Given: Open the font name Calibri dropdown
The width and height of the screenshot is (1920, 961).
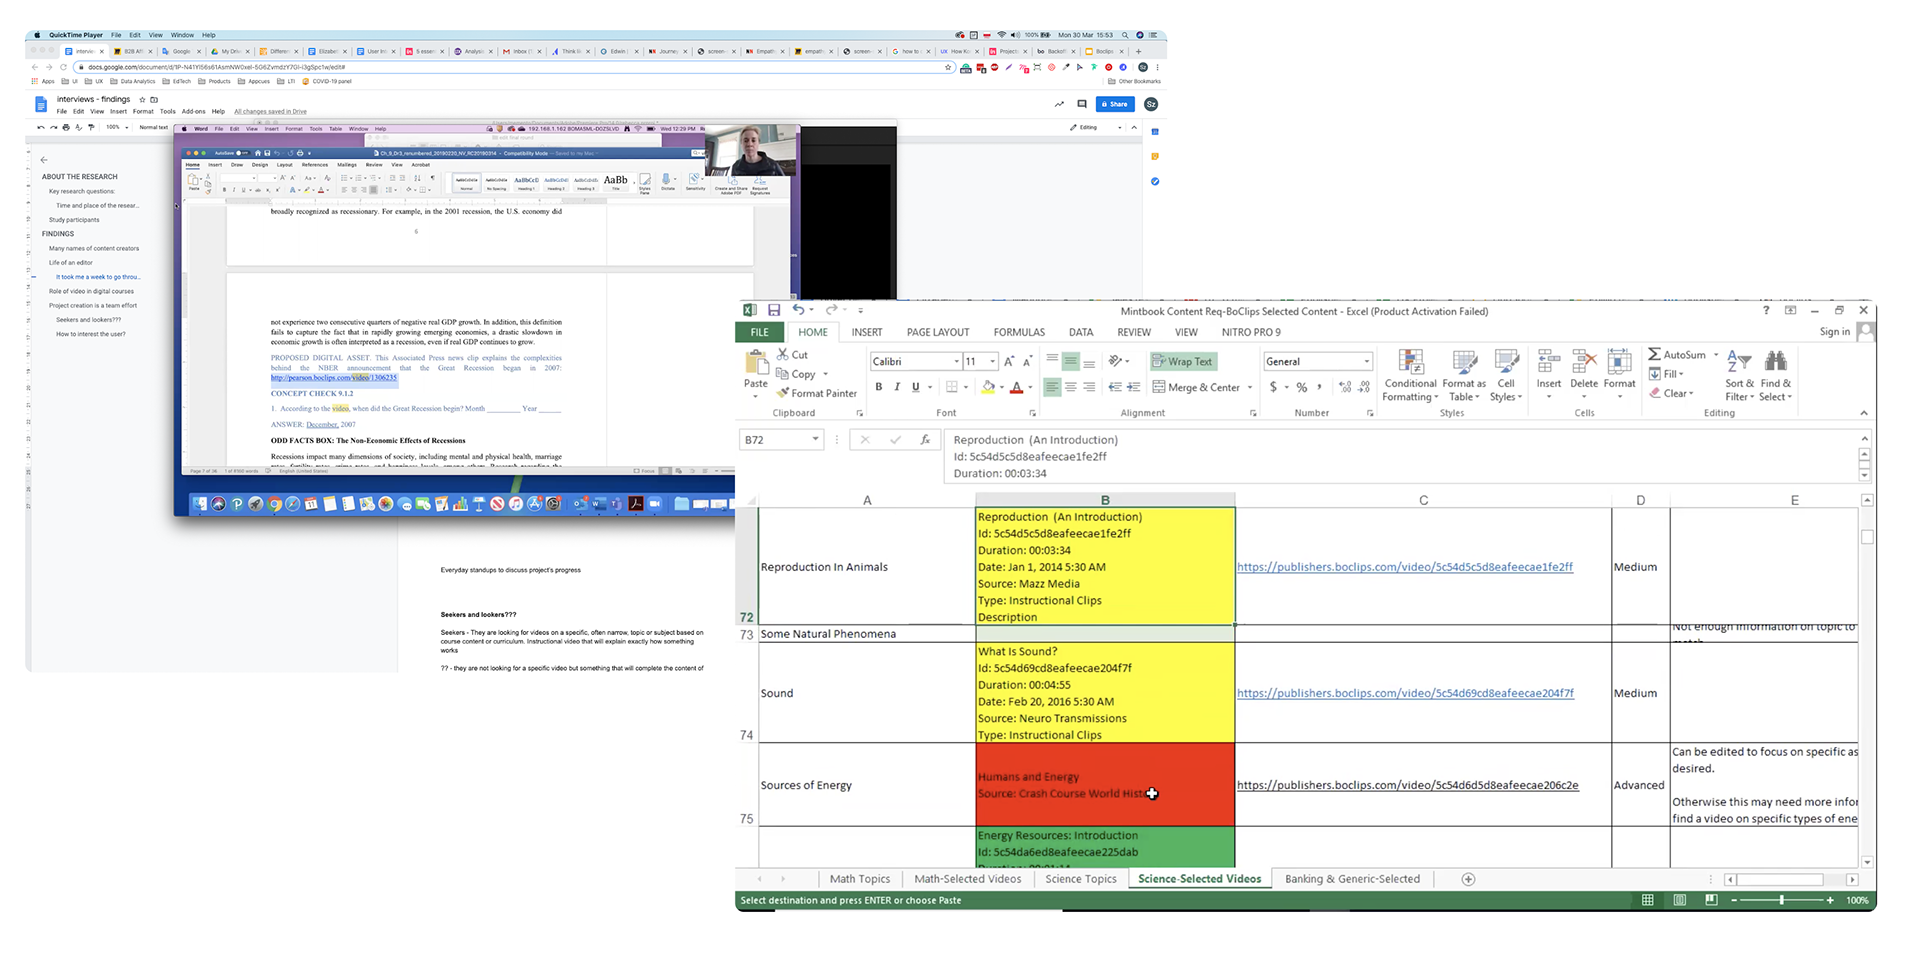Looking at the screenshot, I should (x=957, y=361).
